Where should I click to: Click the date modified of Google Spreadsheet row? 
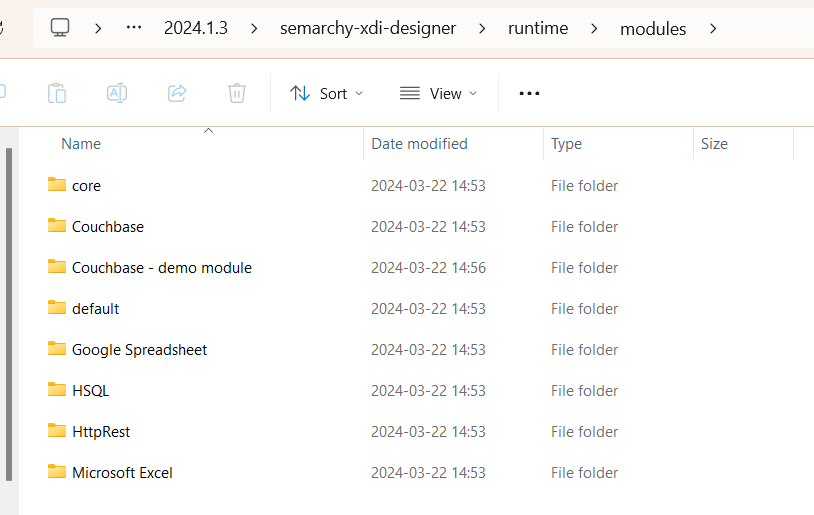(x=428, y=350)
